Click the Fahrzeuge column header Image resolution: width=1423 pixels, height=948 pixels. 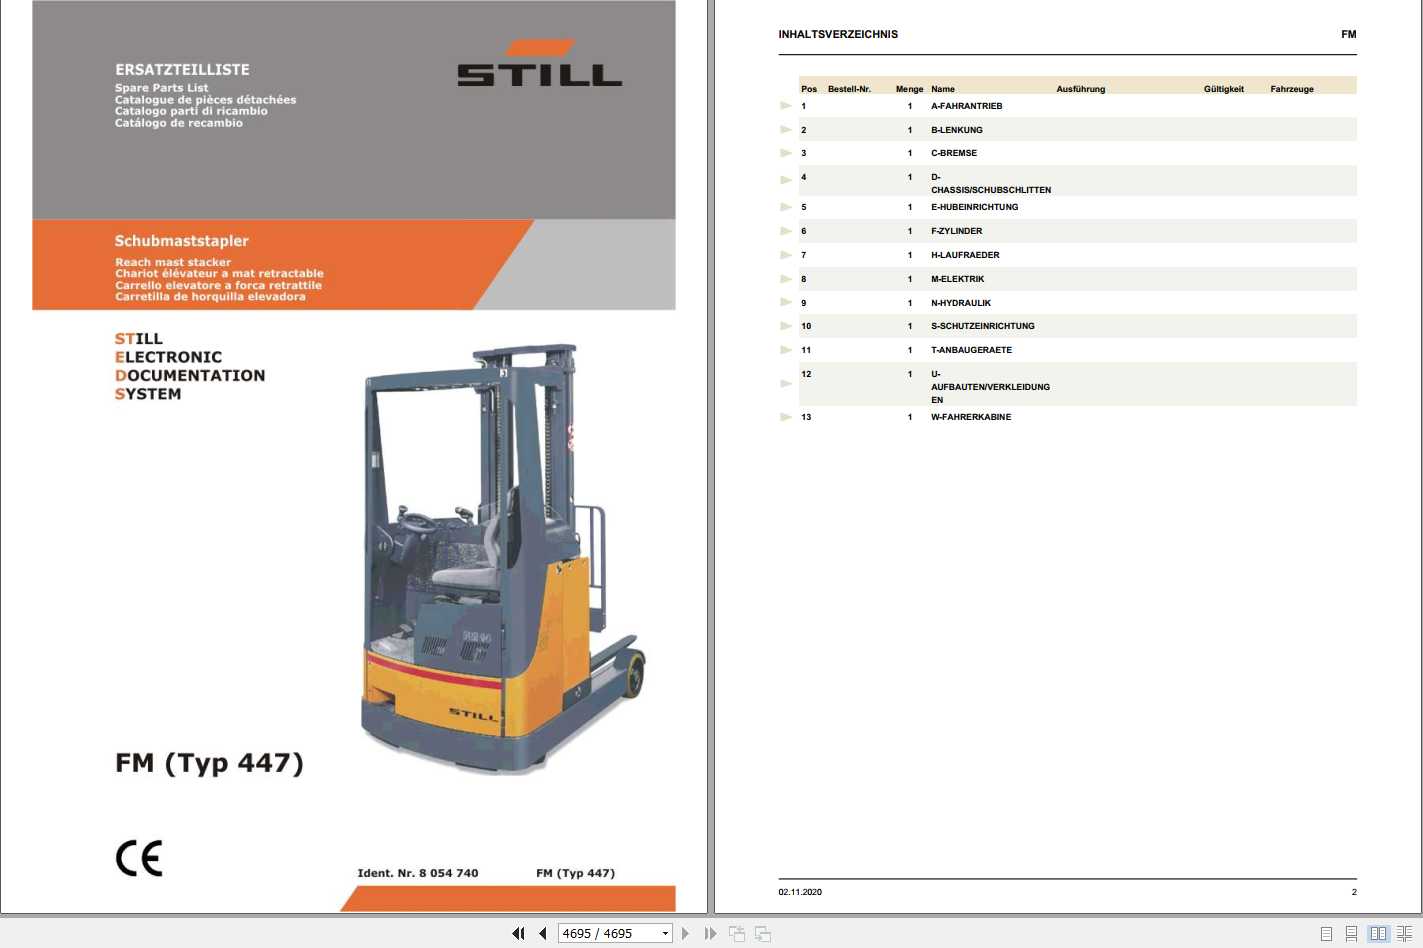coord(1292,89)
